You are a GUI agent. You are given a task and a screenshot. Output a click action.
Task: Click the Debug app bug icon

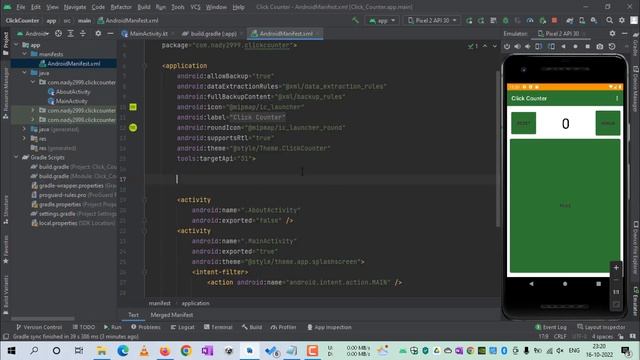click(506, 20)
